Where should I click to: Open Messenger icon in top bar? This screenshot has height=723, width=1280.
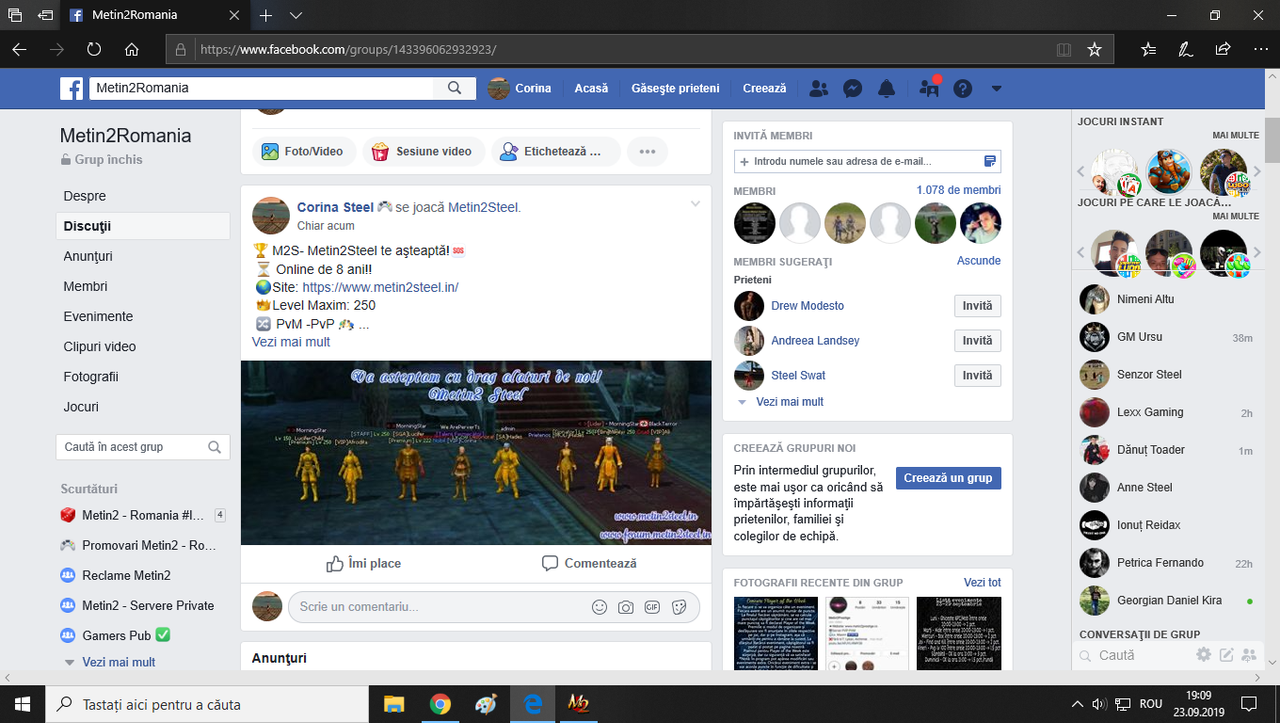coord(853,88)
